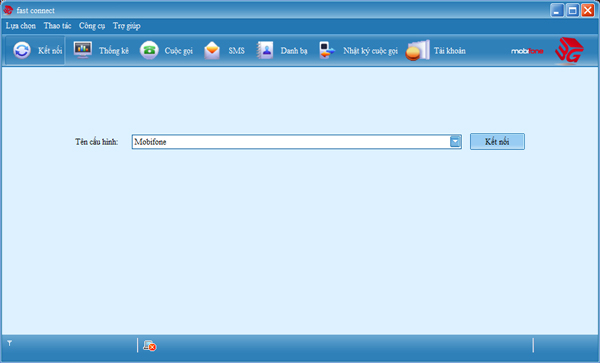Open the Công cụ menu
600x363 pixels.
(92, 26)
